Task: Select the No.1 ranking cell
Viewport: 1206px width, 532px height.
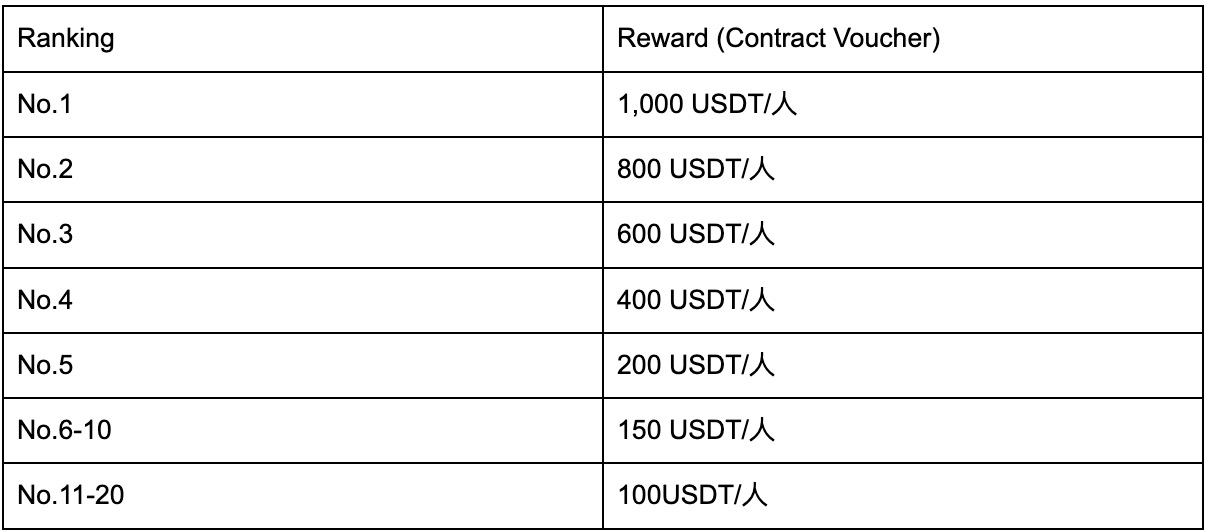Action: click(302, 104)
